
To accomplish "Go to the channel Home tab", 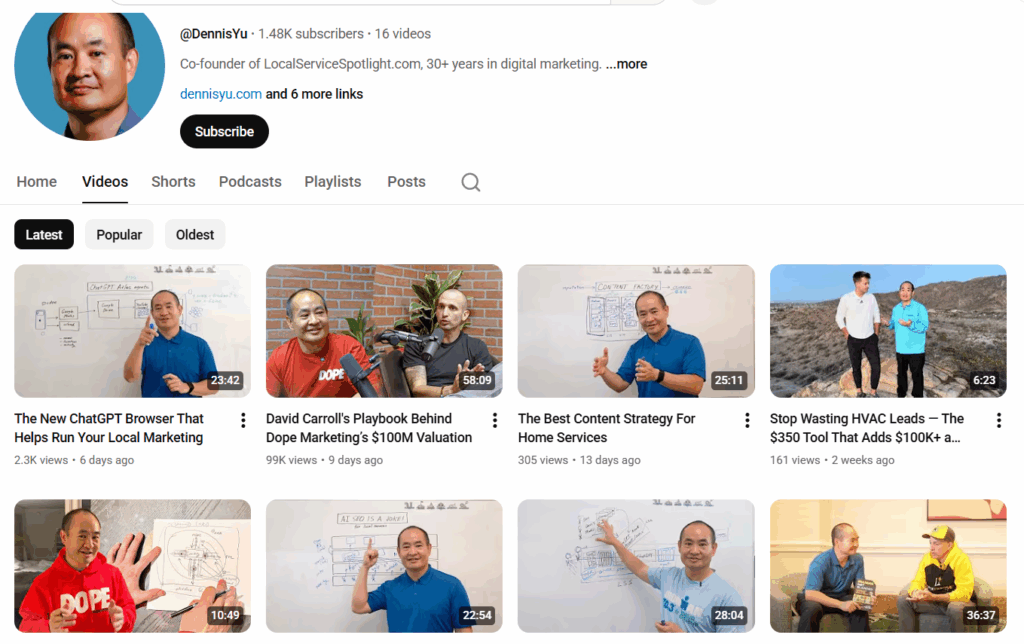I will [37, 182].
